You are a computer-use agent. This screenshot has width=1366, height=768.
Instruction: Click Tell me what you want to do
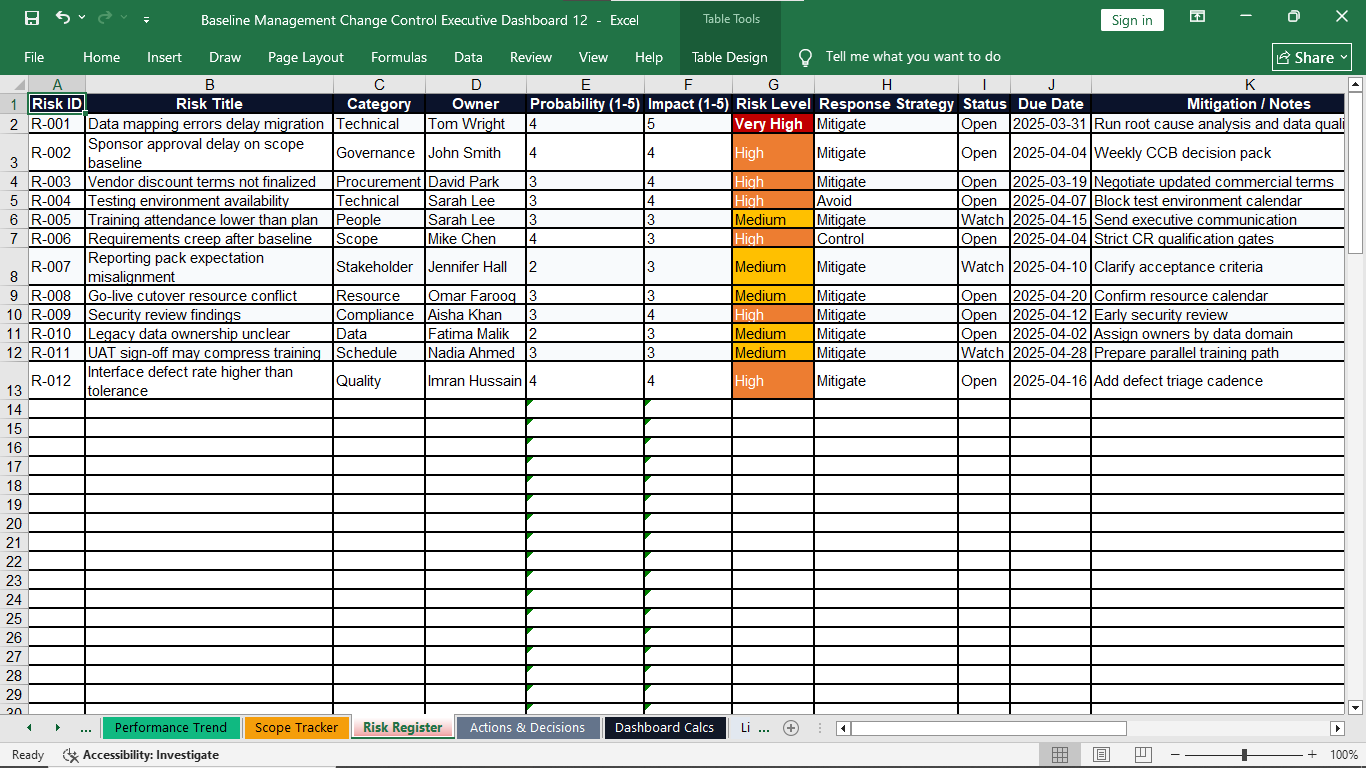pyautogui.click(x=913, y=57)
